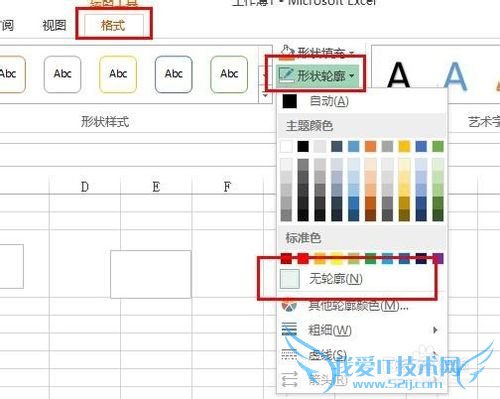Switch to the 格式 ribbon tab
Image resolution: width=500 pixels, height=399 pixels.
point(113,25)
